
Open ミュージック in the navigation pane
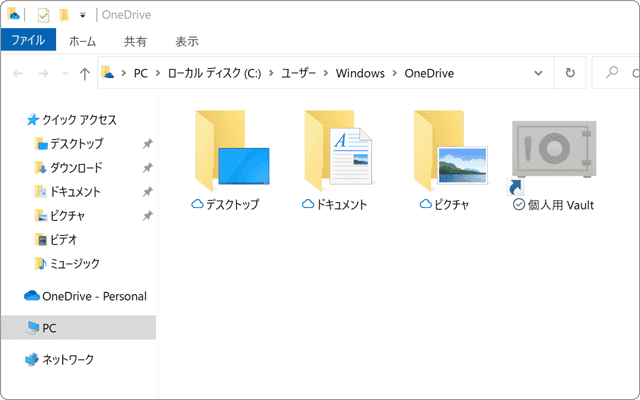pyautogui.click(x=67, y=264)
